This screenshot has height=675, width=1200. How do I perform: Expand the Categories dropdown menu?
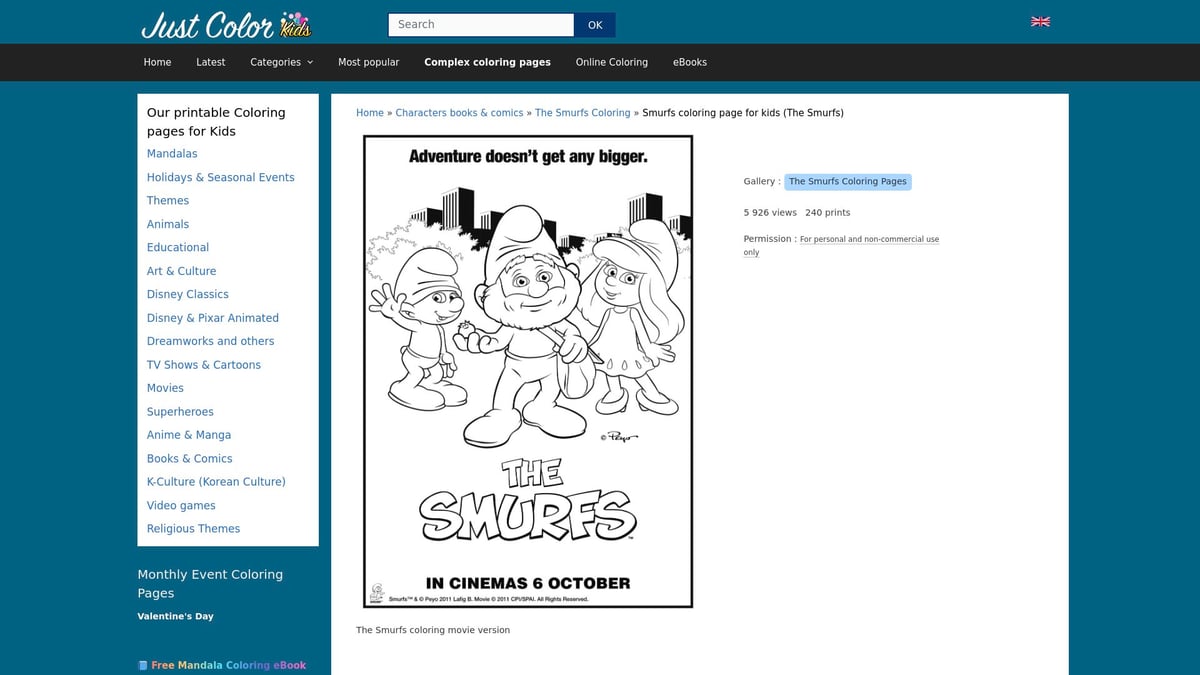(281, 62)
